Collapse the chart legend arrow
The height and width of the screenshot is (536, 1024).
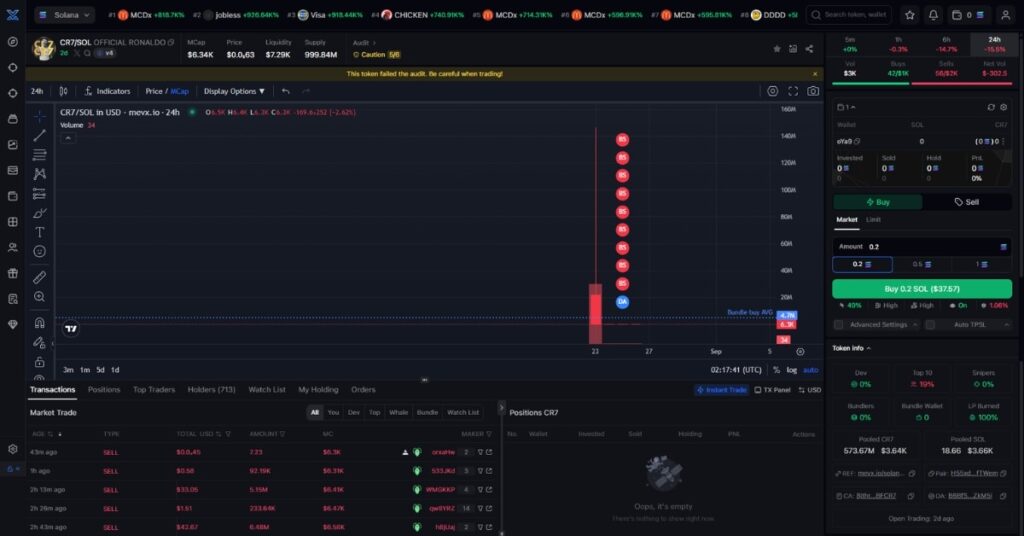(x=68, y=138)
